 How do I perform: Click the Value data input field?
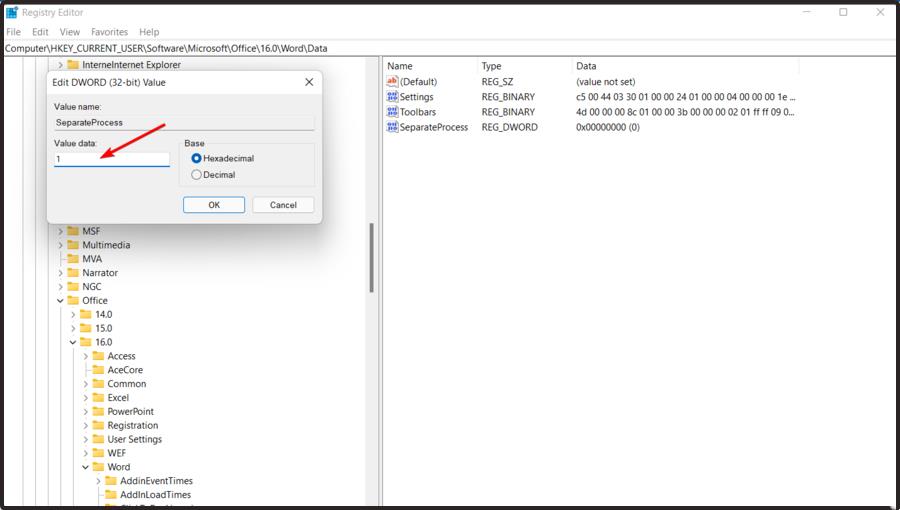[x=112, y=159]
